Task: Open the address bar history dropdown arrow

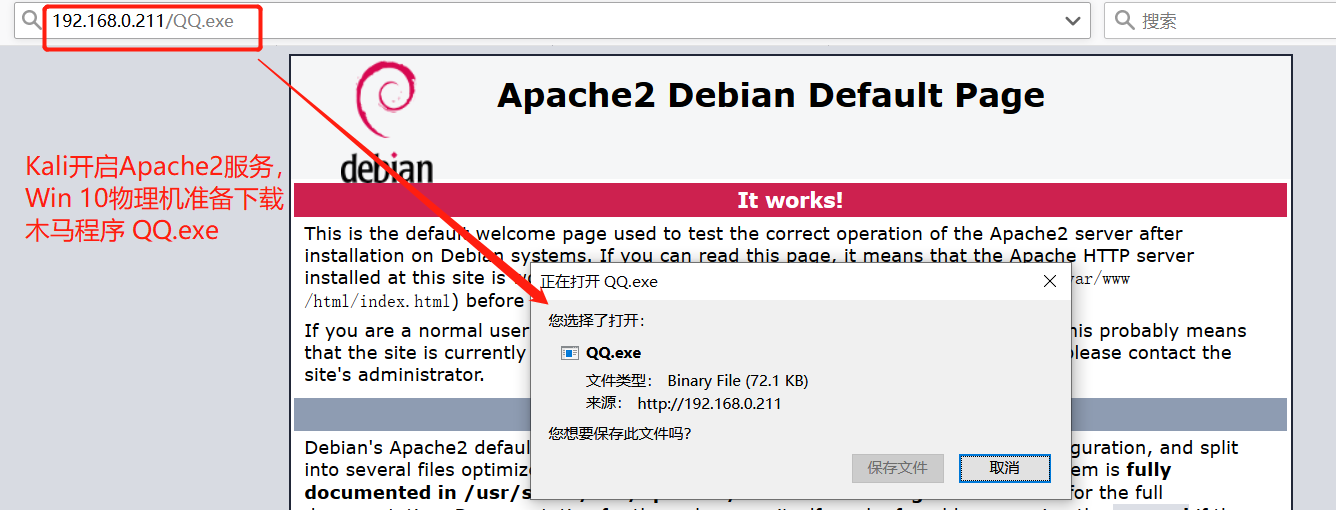Action: [1073, 21]
